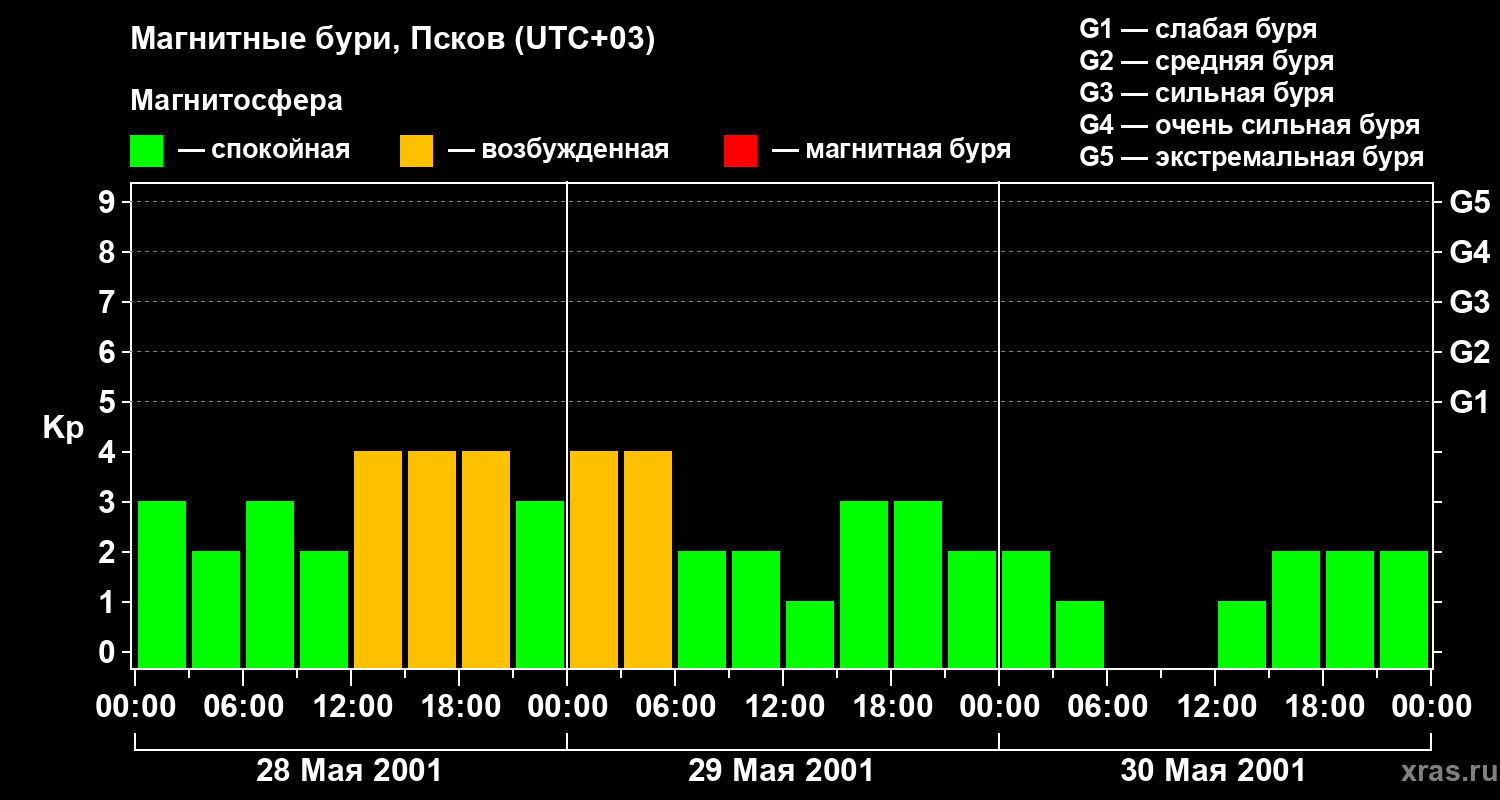Click the right-axis 'G1' level label
Image resolution: width=1500 pixels, height=800 pixels.
(1469, 402)
